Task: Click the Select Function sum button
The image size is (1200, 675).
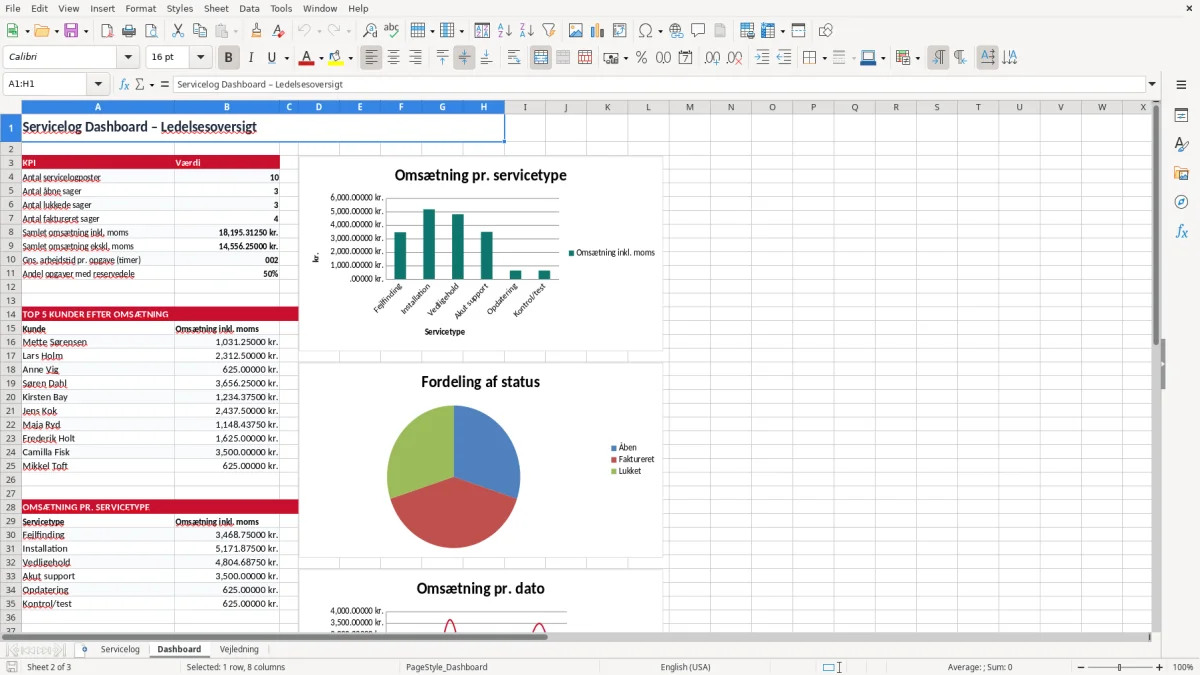Action: (140, 84)
